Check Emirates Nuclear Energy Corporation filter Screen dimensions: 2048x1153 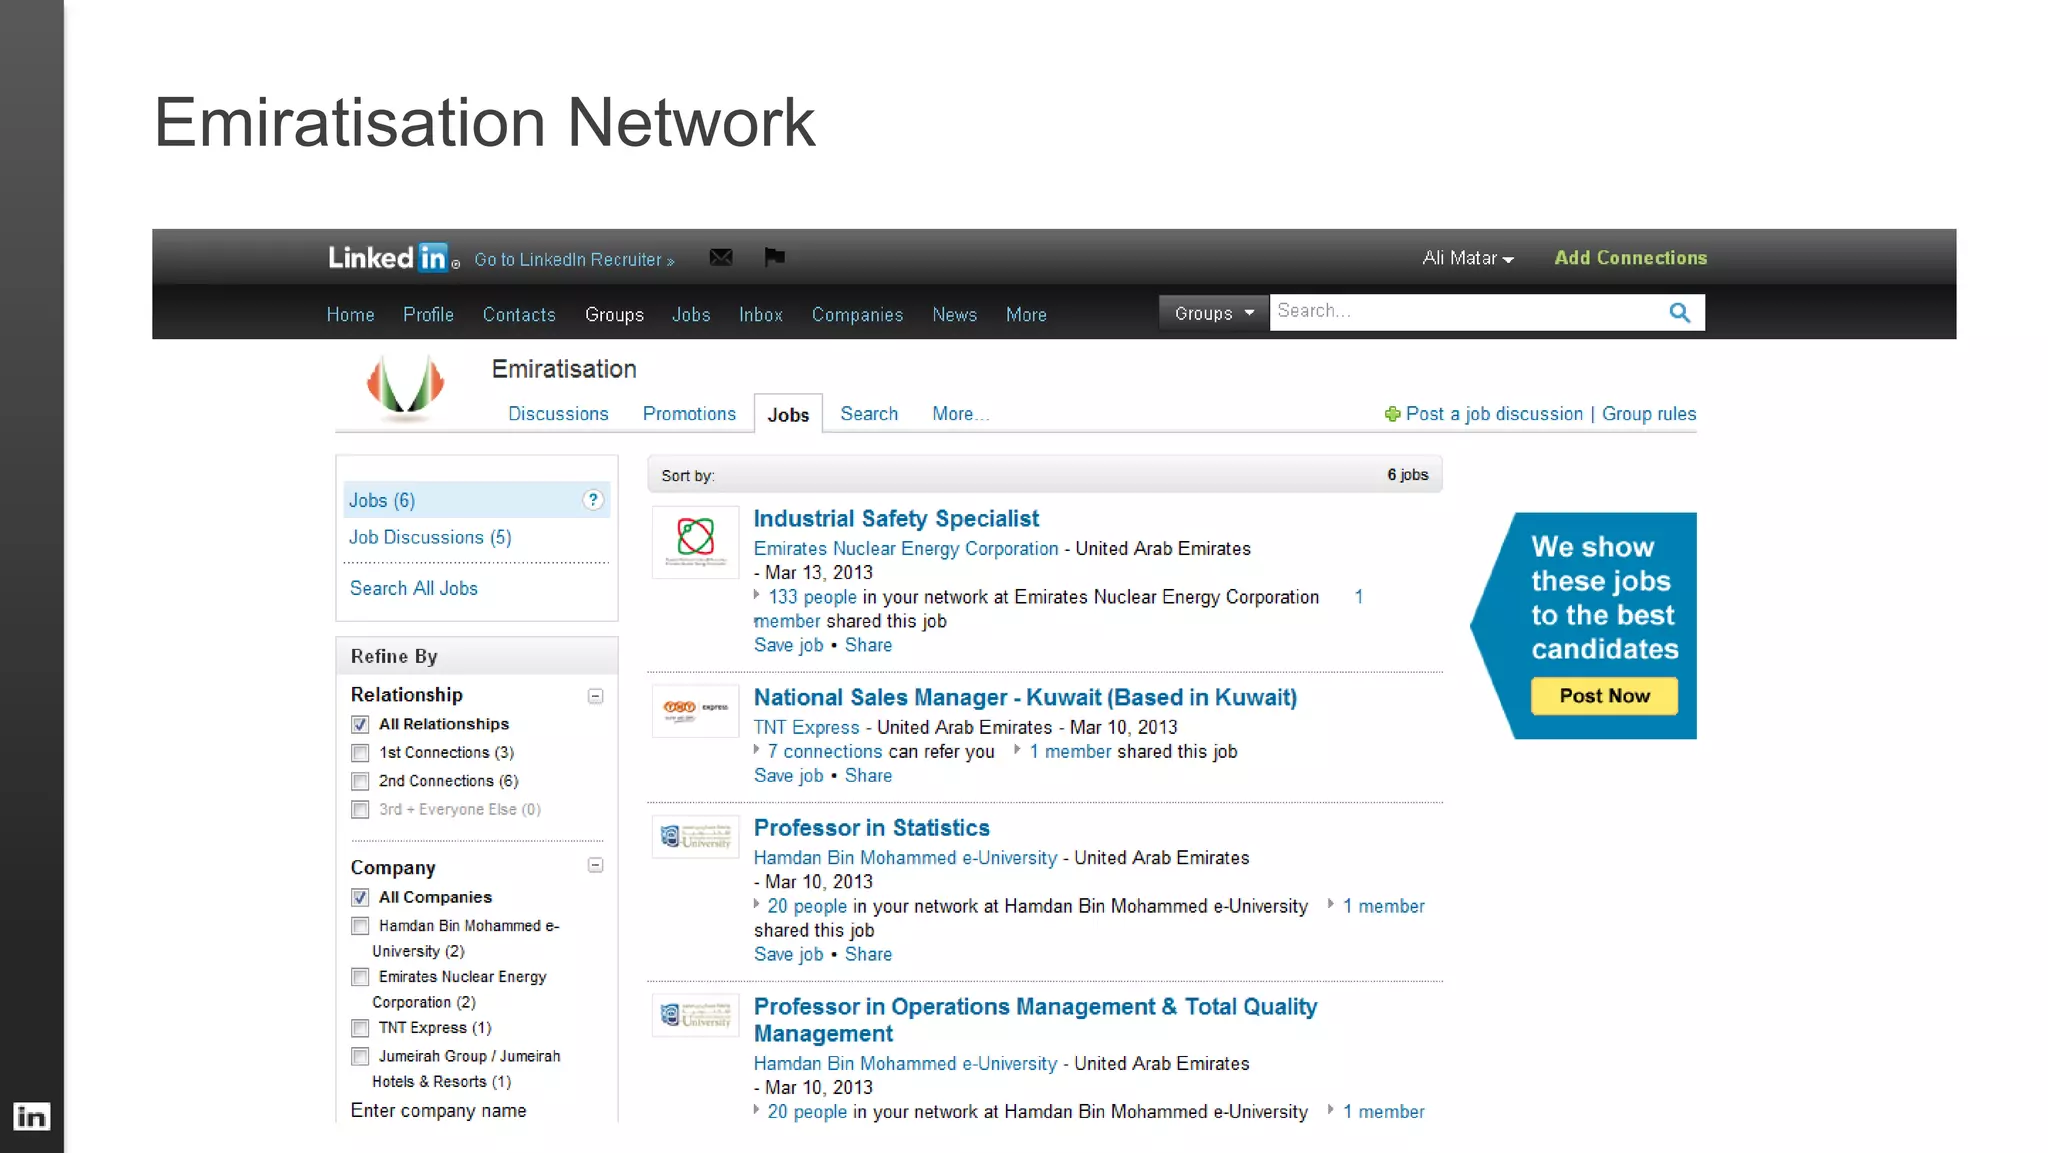pos(360,977)
